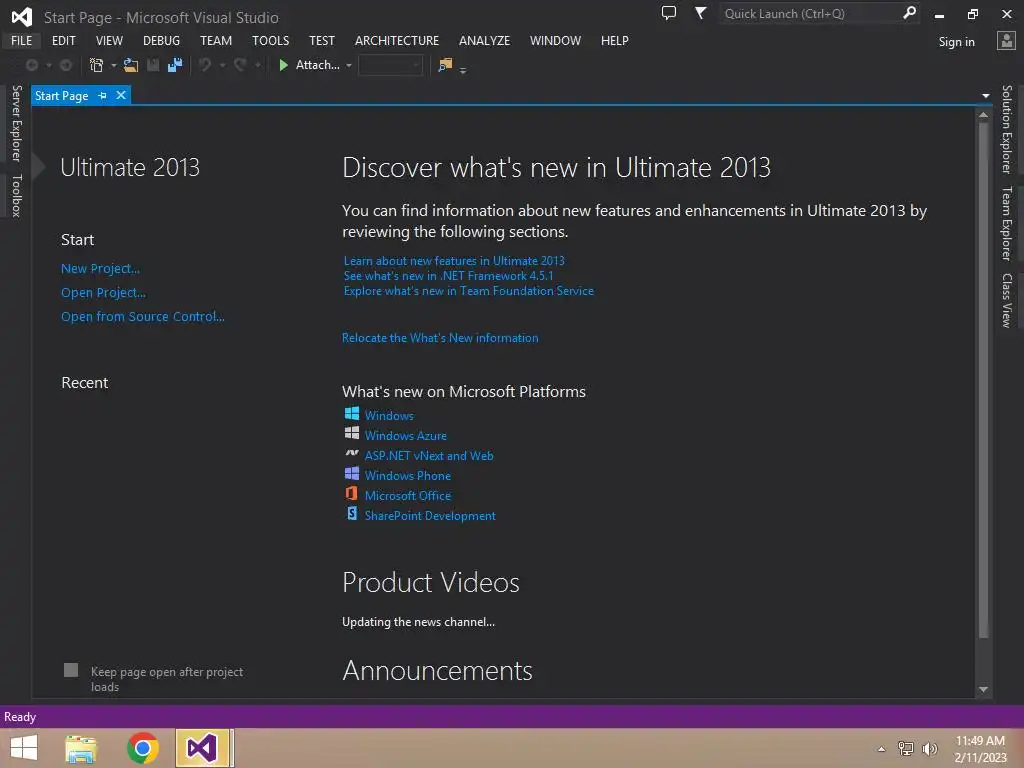Open the ARCHITECTURE menu
1024x768 pixels.
coord(397,40)
